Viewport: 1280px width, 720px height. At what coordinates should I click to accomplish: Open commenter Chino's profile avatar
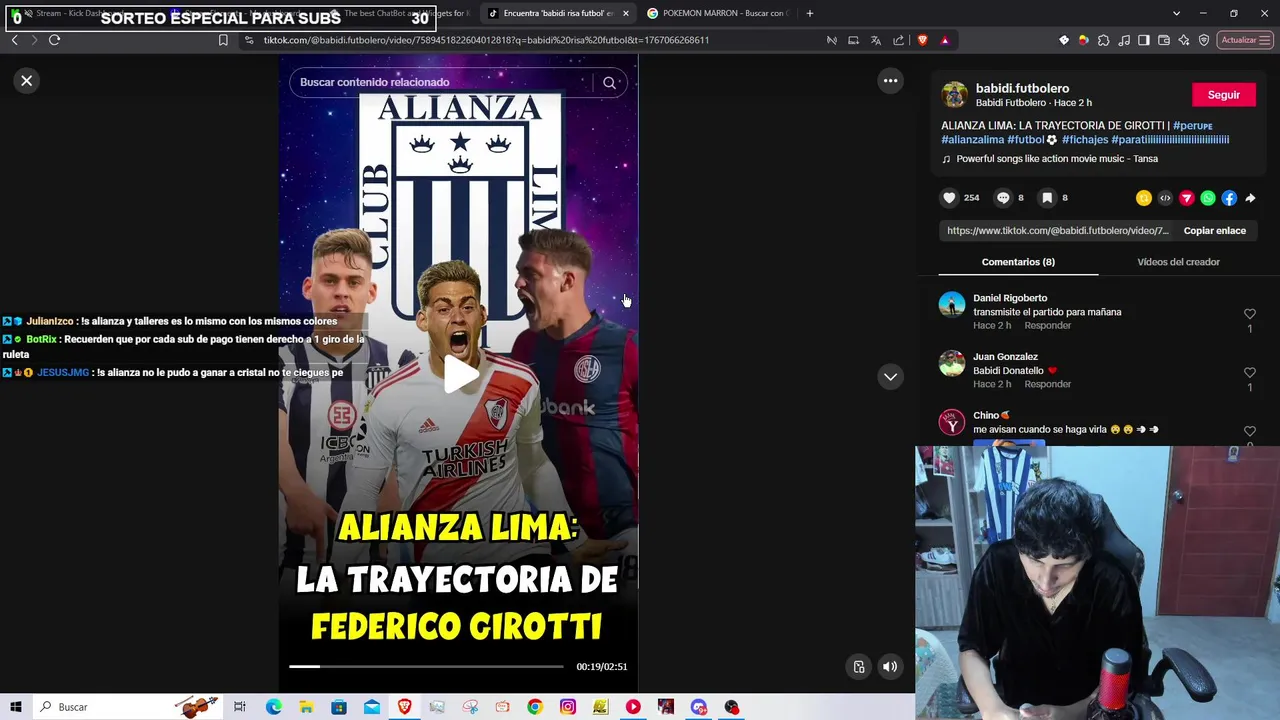(952, 421)
